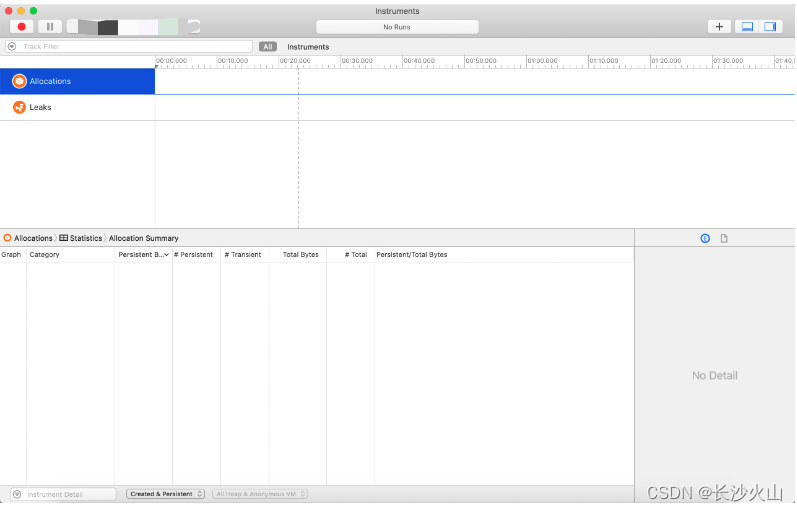This screenshot has height=511, width=797.
Task: Click the No Runs status display
Action: coord(397,27)
